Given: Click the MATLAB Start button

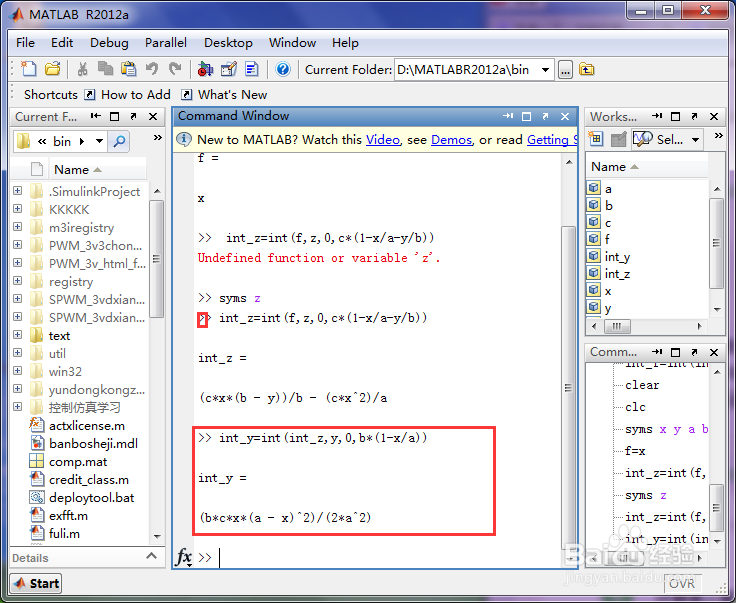Looking at the screenshot, I should 37,583.
